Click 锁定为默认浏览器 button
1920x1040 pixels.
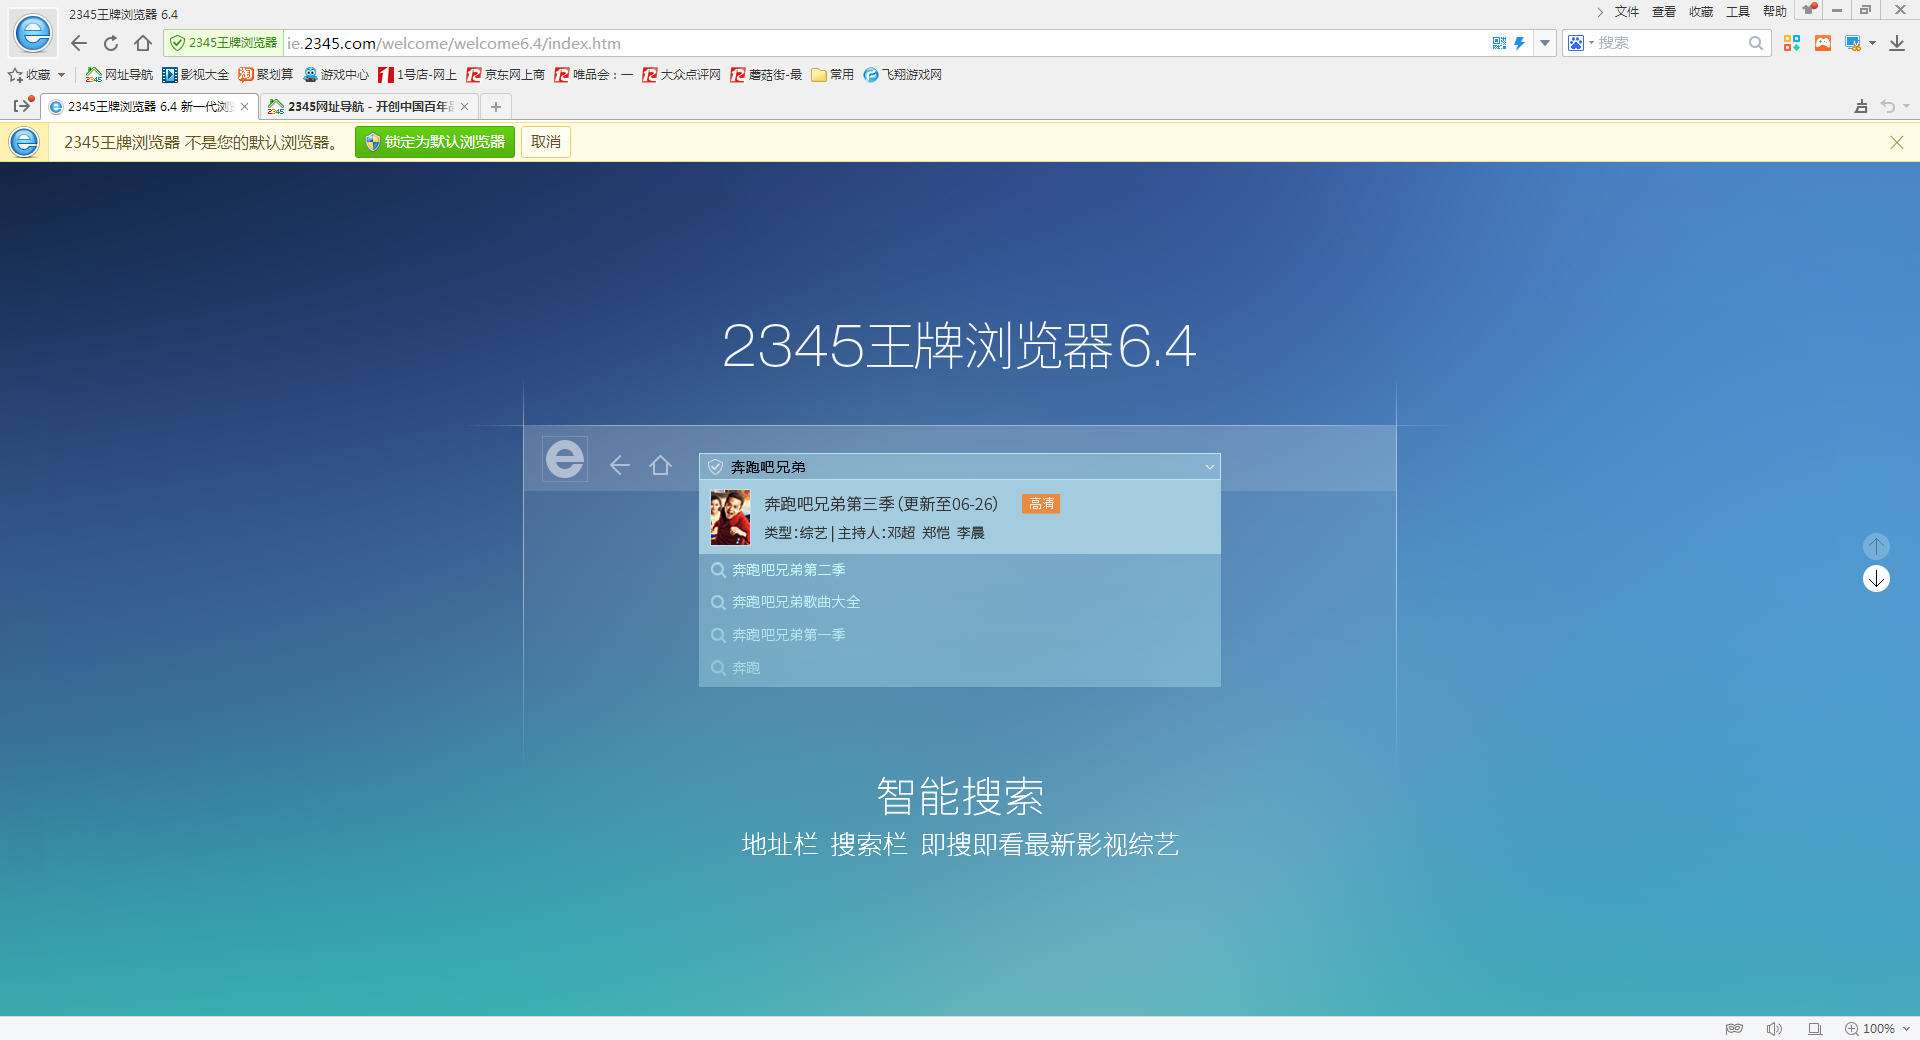pyautogui.click(x=434, y=142)
